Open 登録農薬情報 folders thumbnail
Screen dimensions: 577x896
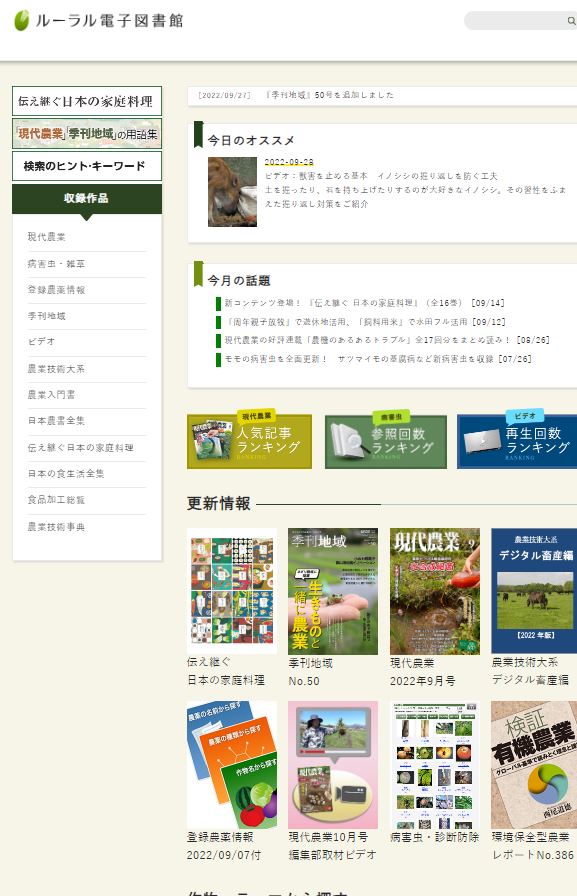tap(232, 765)
